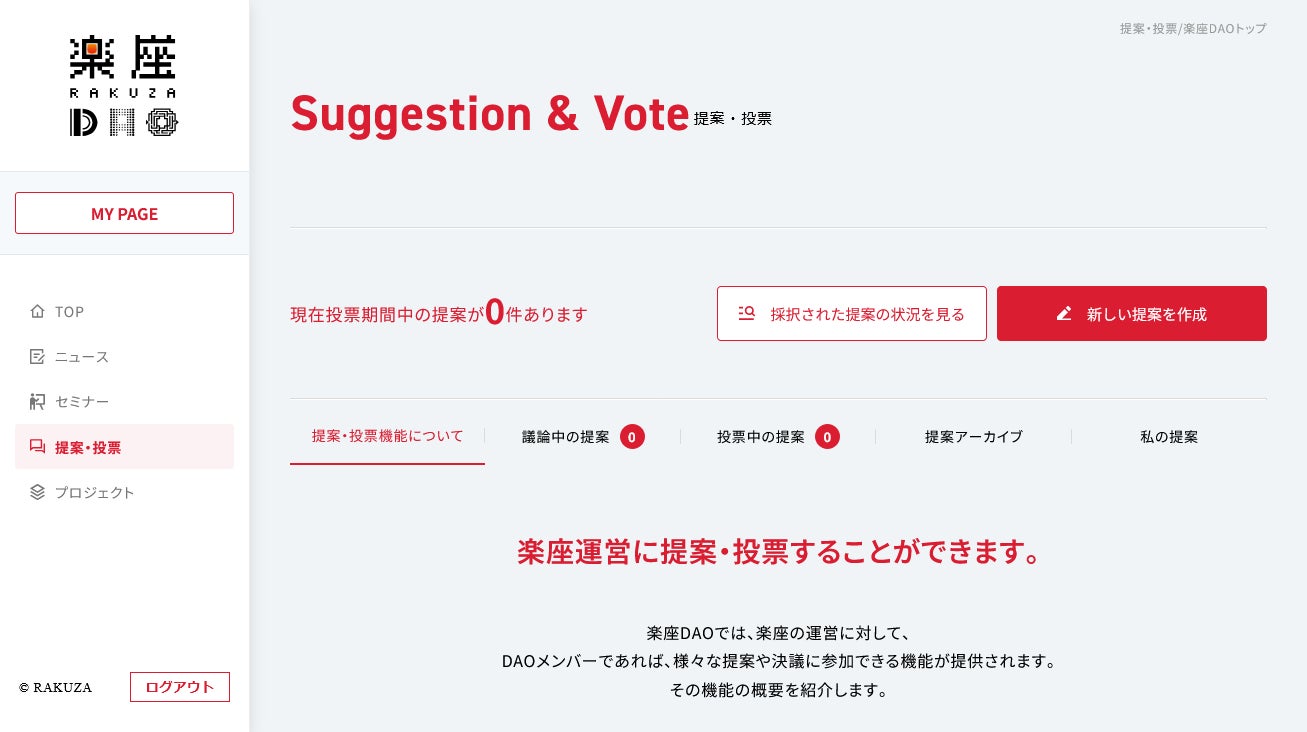
Task: Click the chat icon beside 提案・投票
Action: point(38,447)
